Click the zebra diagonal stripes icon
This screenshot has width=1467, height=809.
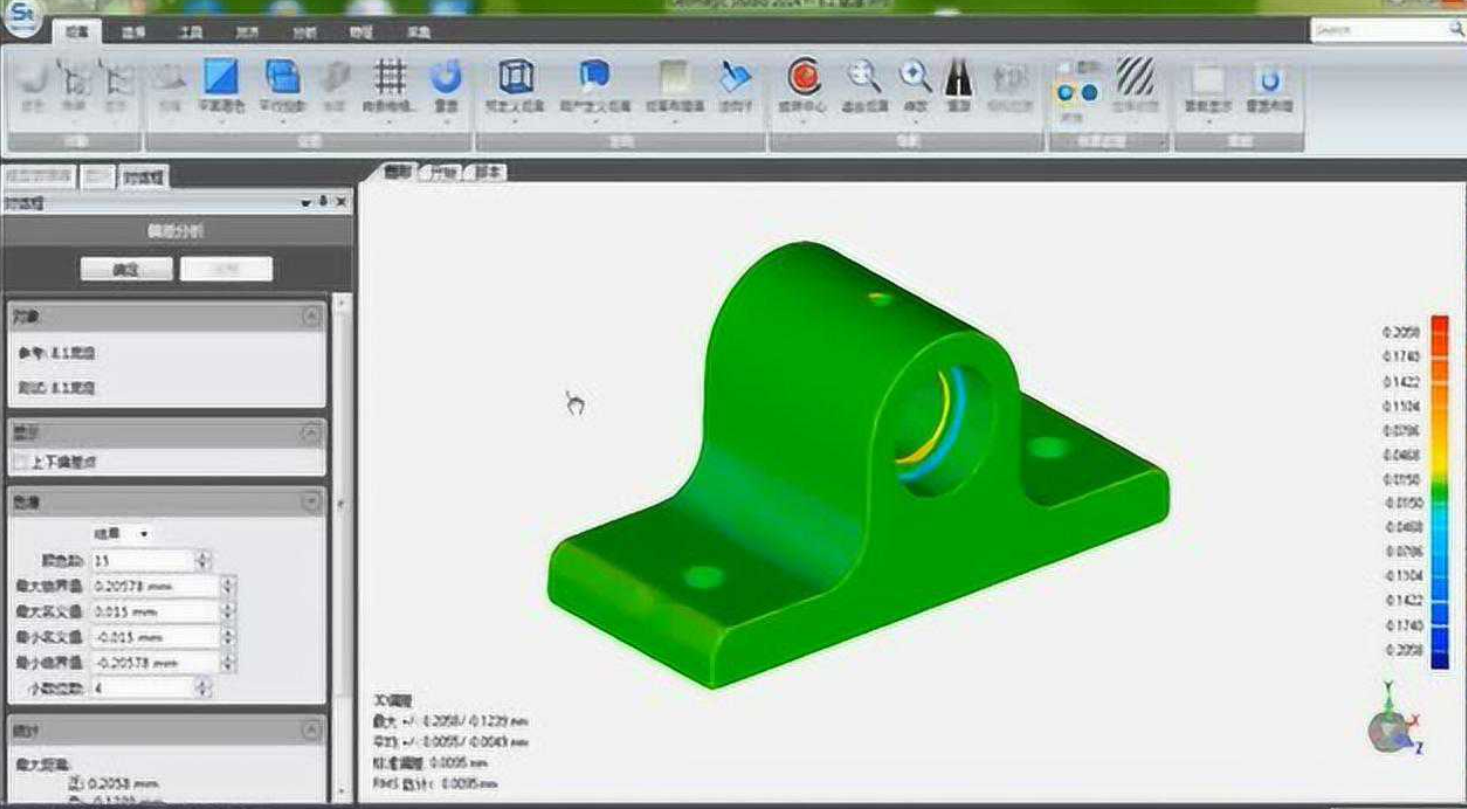pos(1134,76)
